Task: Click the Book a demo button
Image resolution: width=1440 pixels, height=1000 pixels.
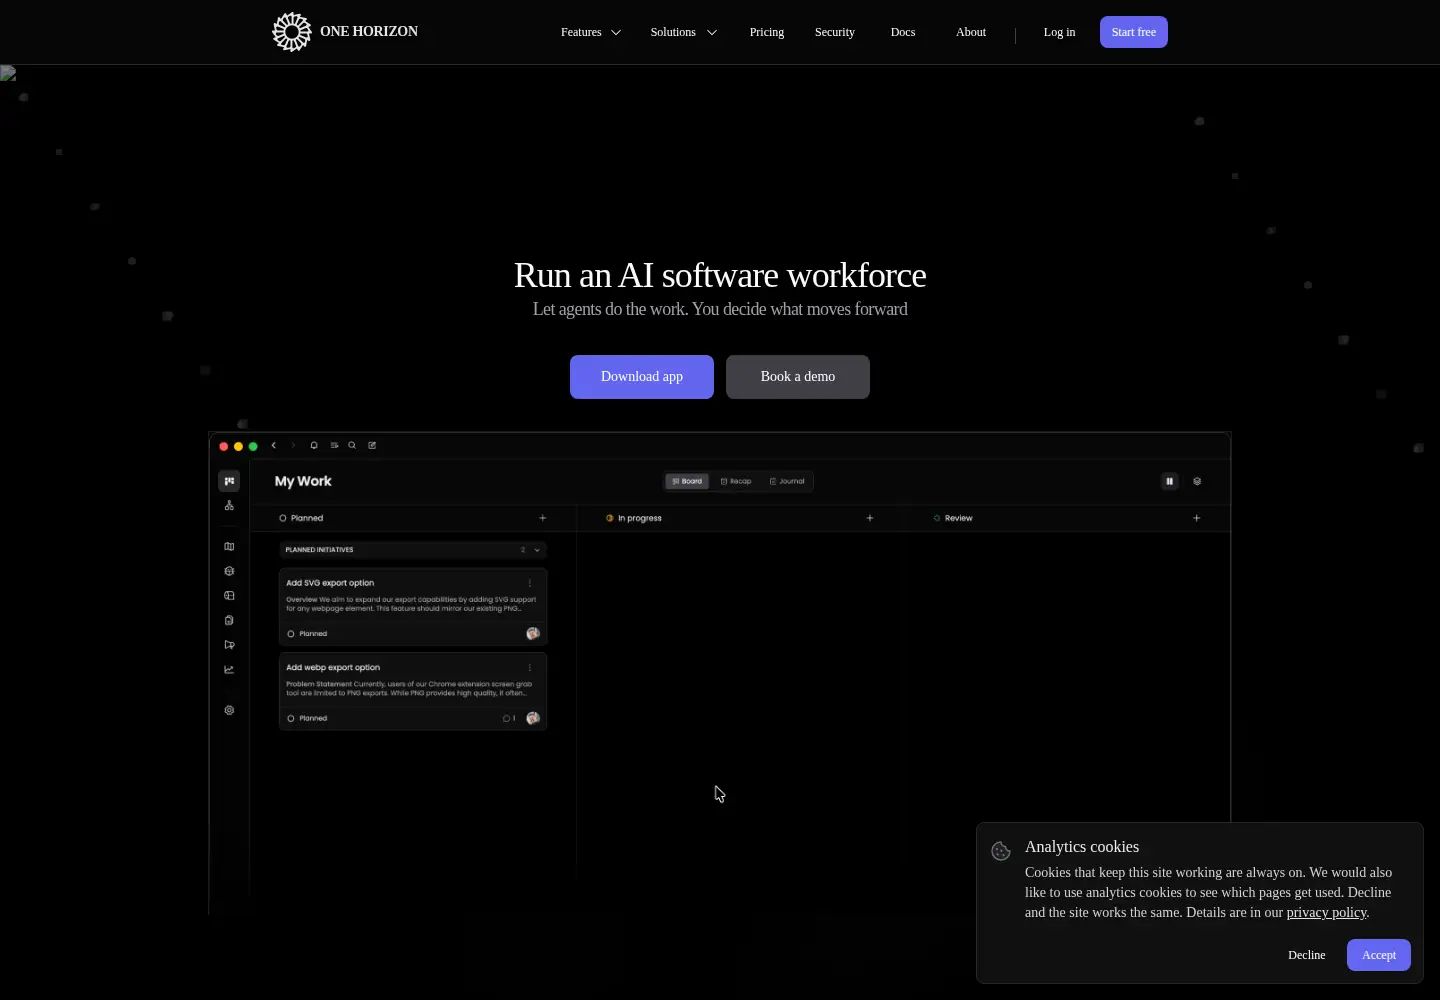Action: pyautogui.click(x=798, y=377)
